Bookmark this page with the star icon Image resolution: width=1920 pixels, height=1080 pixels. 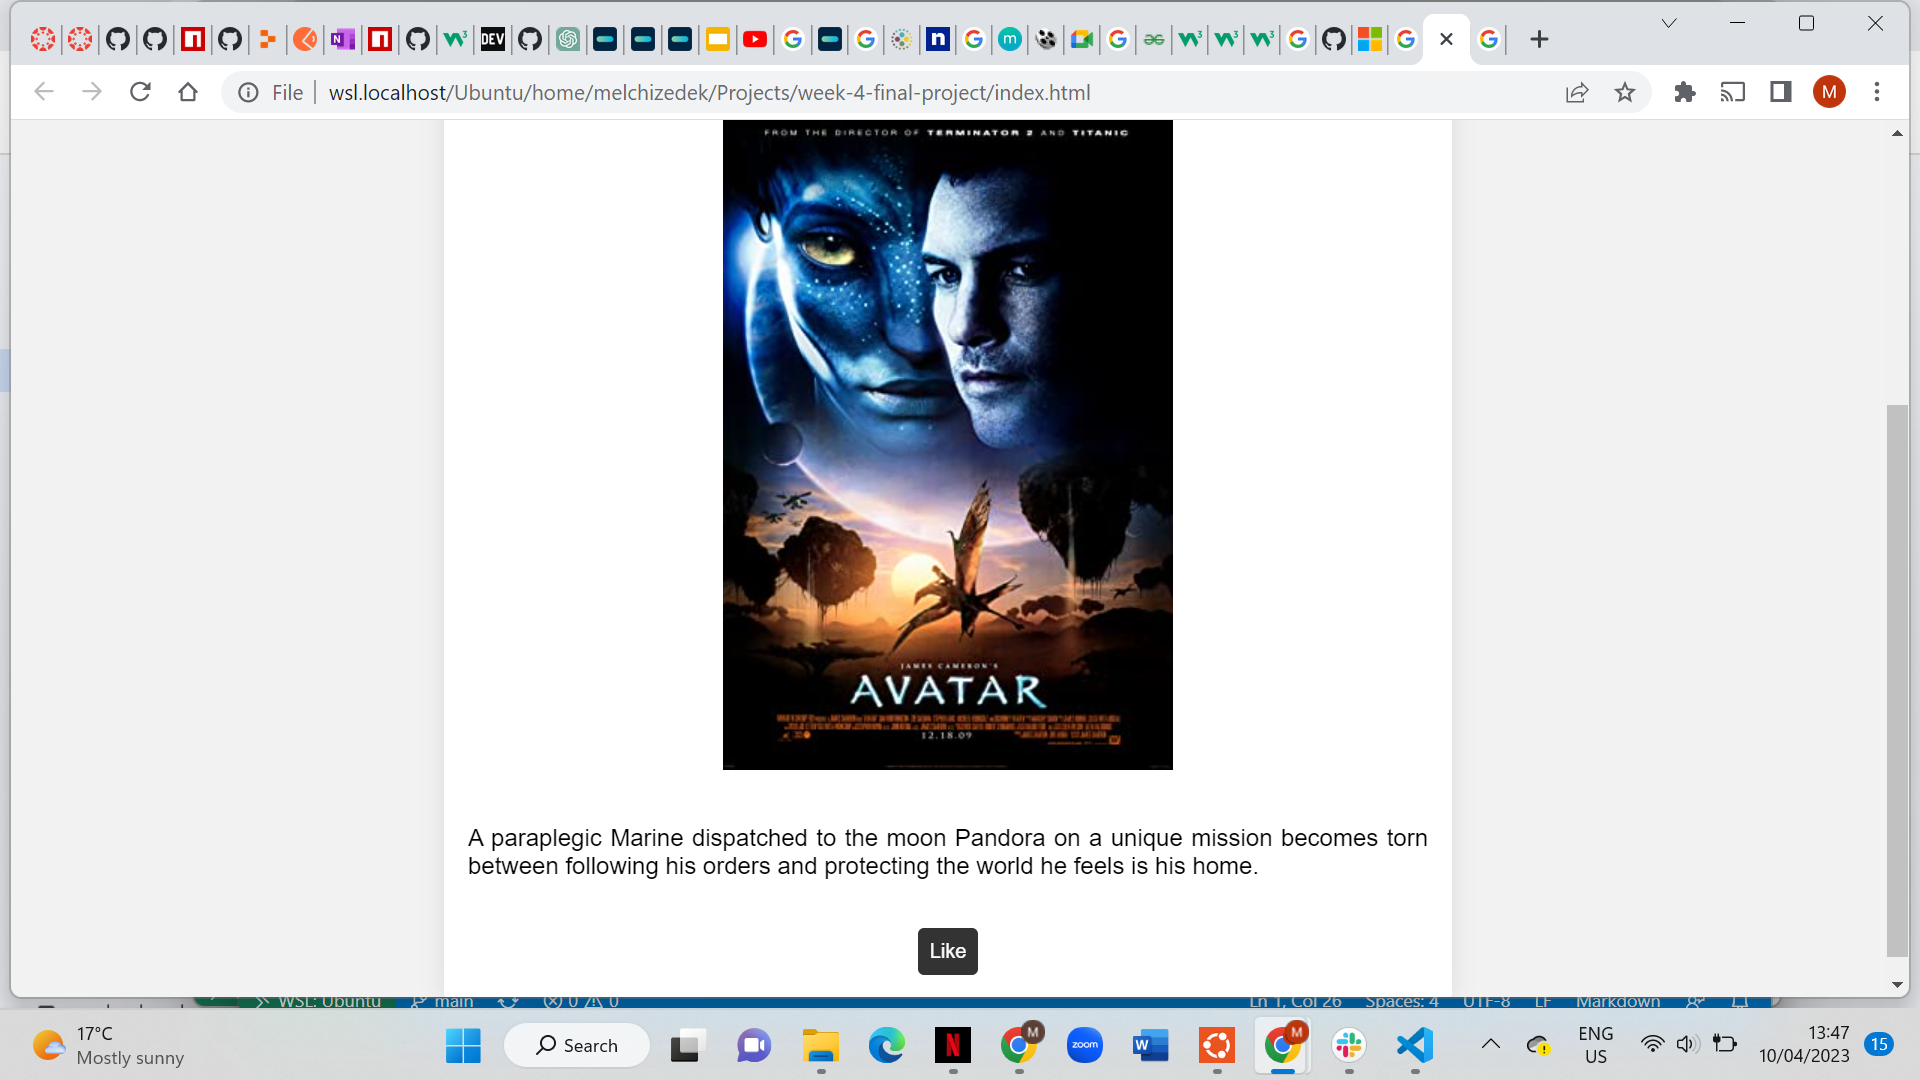point(1625,92)
